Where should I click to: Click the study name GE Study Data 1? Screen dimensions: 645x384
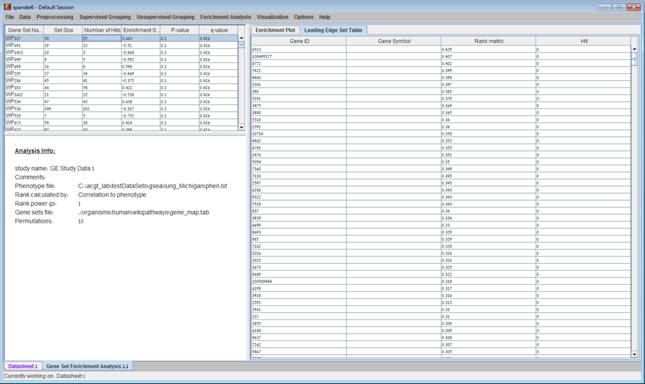pyautogui.click(x=72, y=168)
